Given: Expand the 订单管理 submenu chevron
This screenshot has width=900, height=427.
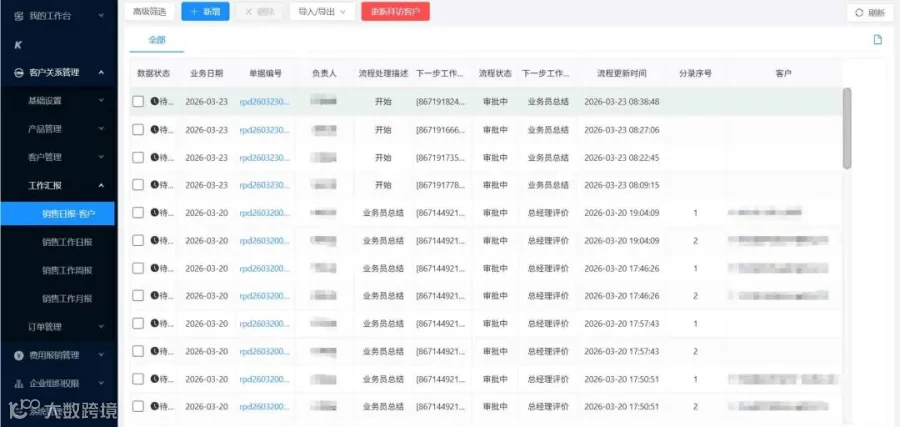Looking at the screenshot, I should coord(101,327).
